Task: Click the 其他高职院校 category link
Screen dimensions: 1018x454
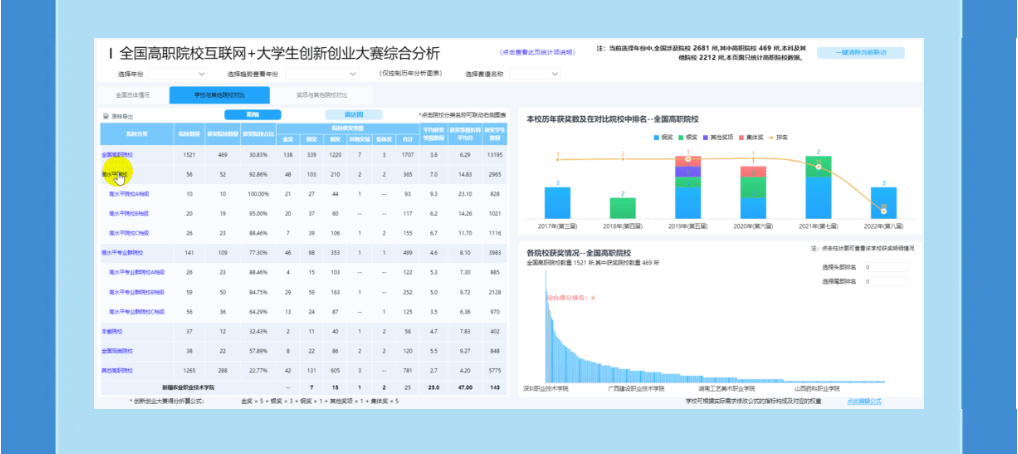Action: click(x=117, y=370)
